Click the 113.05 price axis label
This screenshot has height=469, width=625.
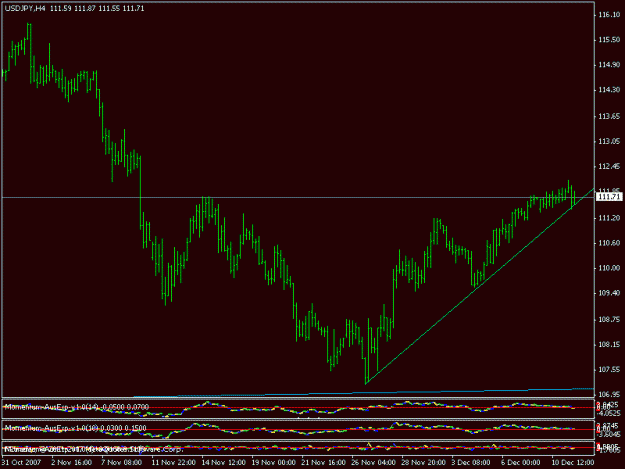pyautogui.click(x=609, y=141)
